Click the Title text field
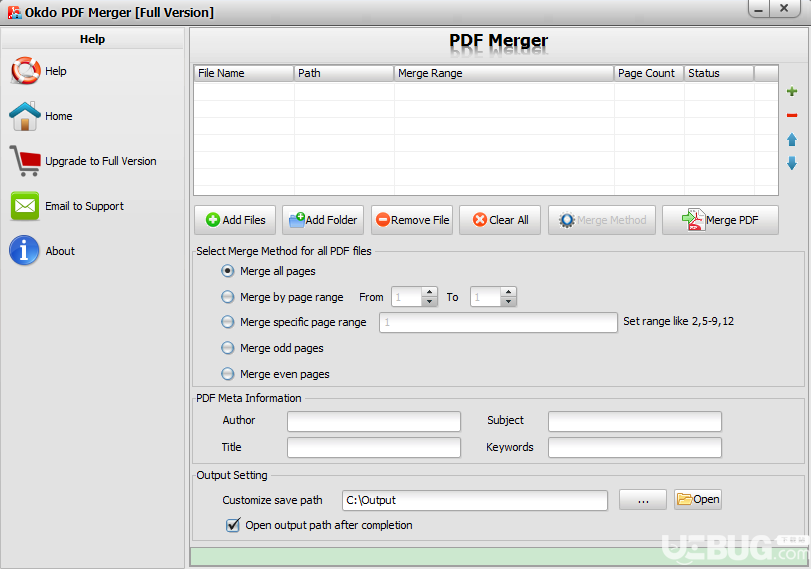Viewport: 811px width, 569px height. 374,447
